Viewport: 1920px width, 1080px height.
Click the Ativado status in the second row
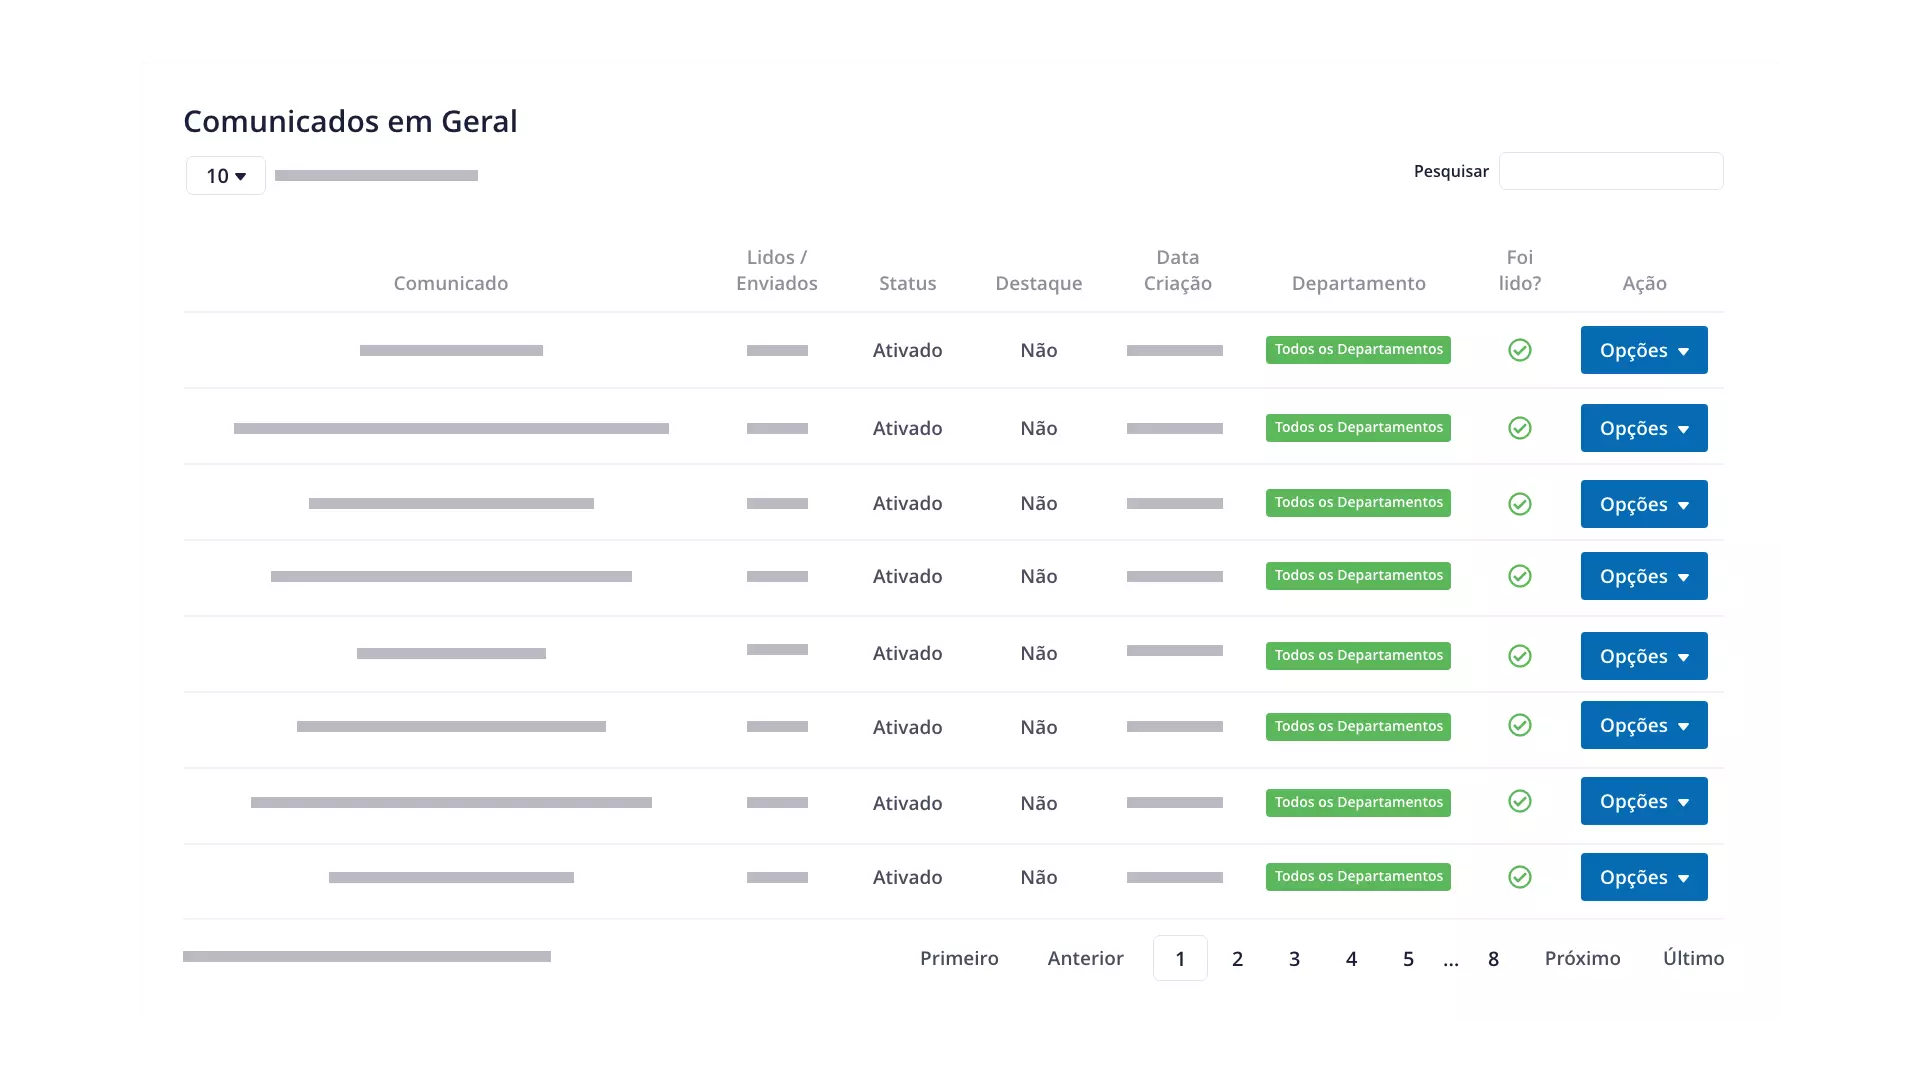[907, 427]
